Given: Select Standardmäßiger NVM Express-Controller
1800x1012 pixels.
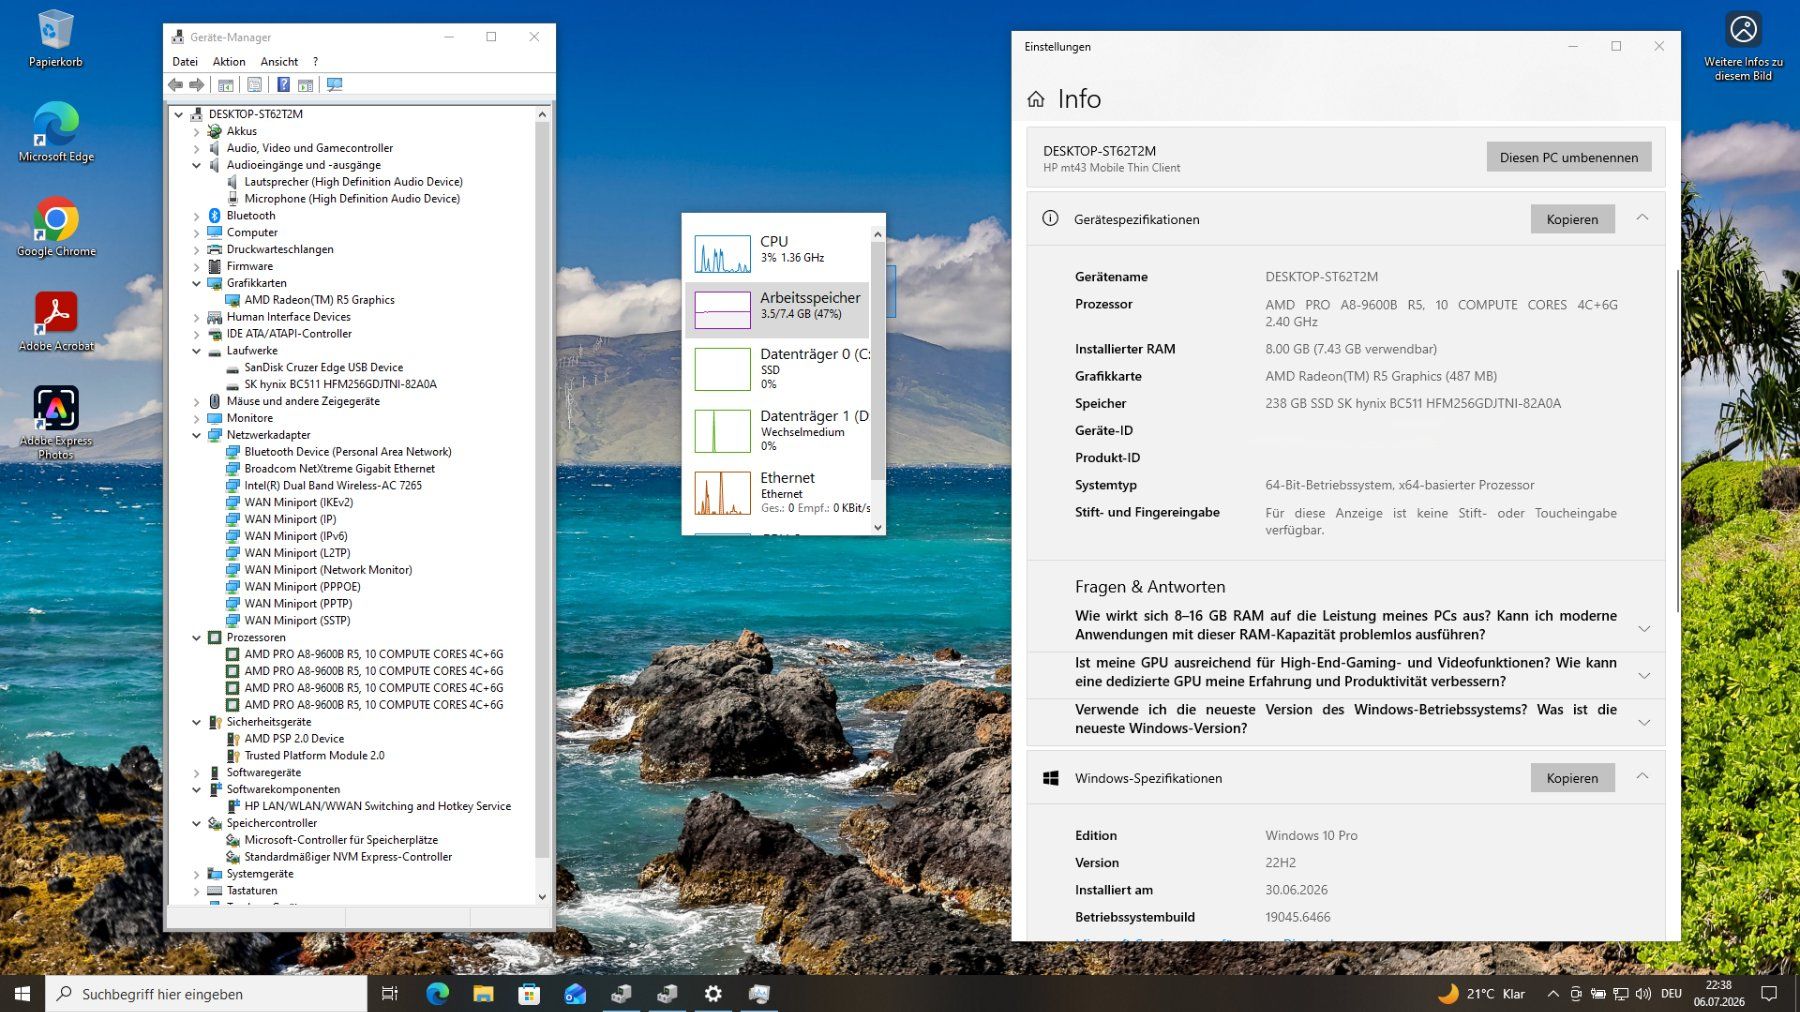Looking at the screenshot, I should [x=348, y=857].
